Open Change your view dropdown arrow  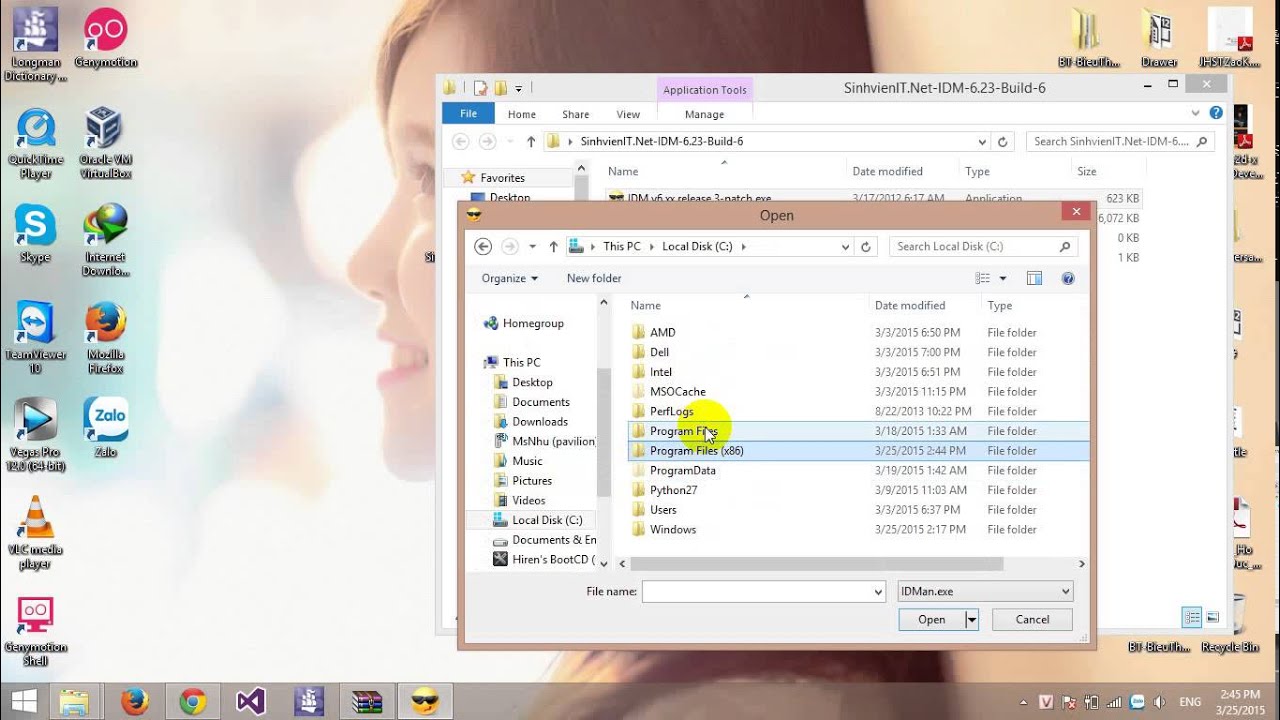(1003, 278)
